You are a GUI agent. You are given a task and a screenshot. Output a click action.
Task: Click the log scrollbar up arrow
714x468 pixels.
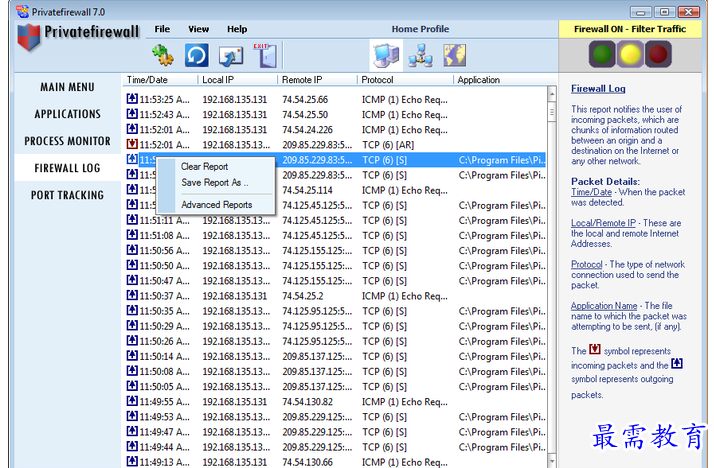pyautogui.click(x=552, y=94)
